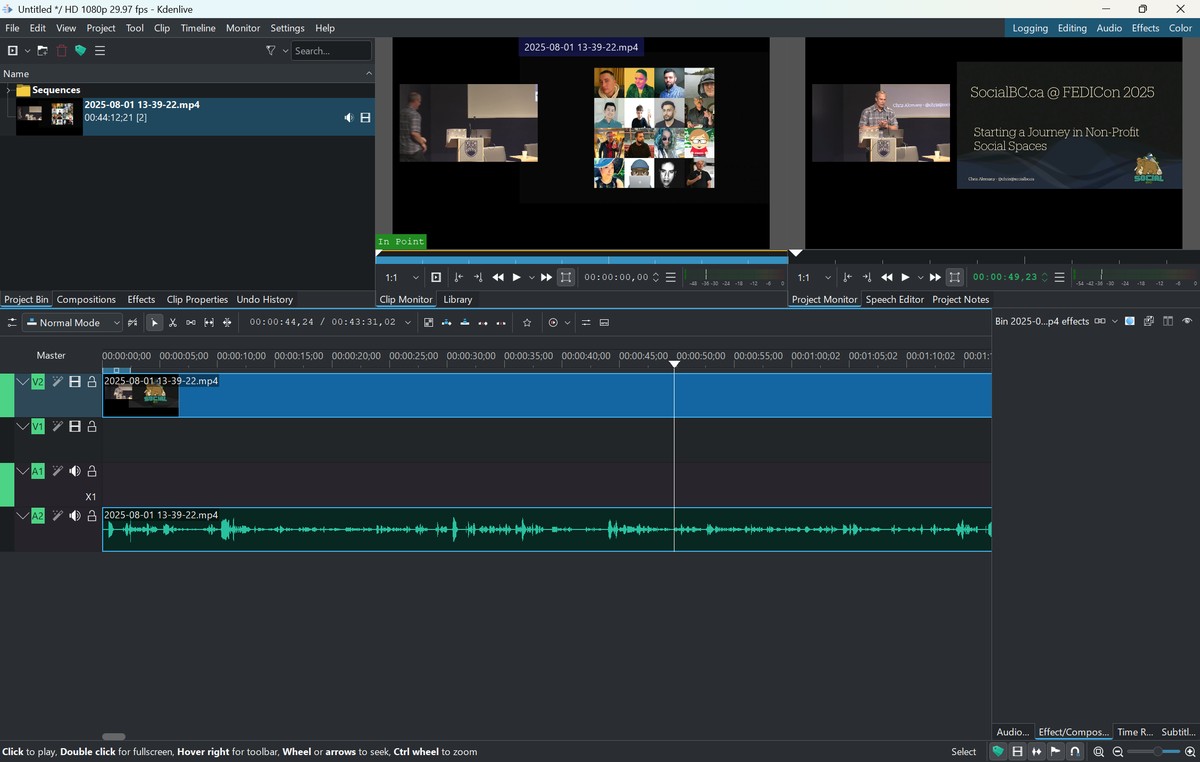Screen dimensions: 1200x762
Task: Click the Favorite effects star icon
Action: (x=527, y=323)
